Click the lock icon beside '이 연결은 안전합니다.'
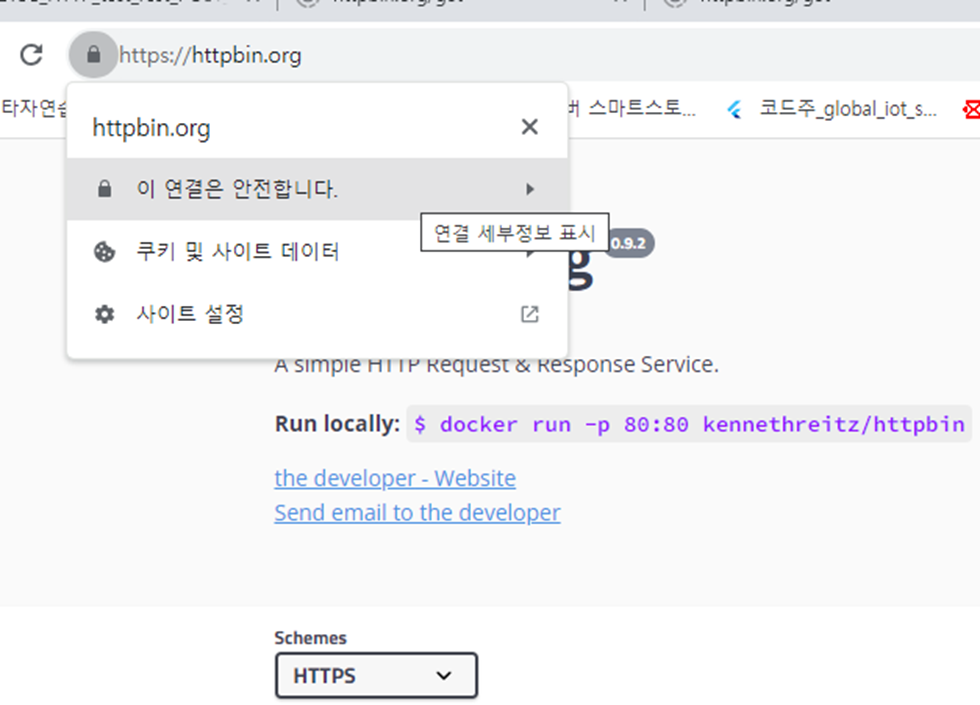The image size is (980, 705). [104, 189]
